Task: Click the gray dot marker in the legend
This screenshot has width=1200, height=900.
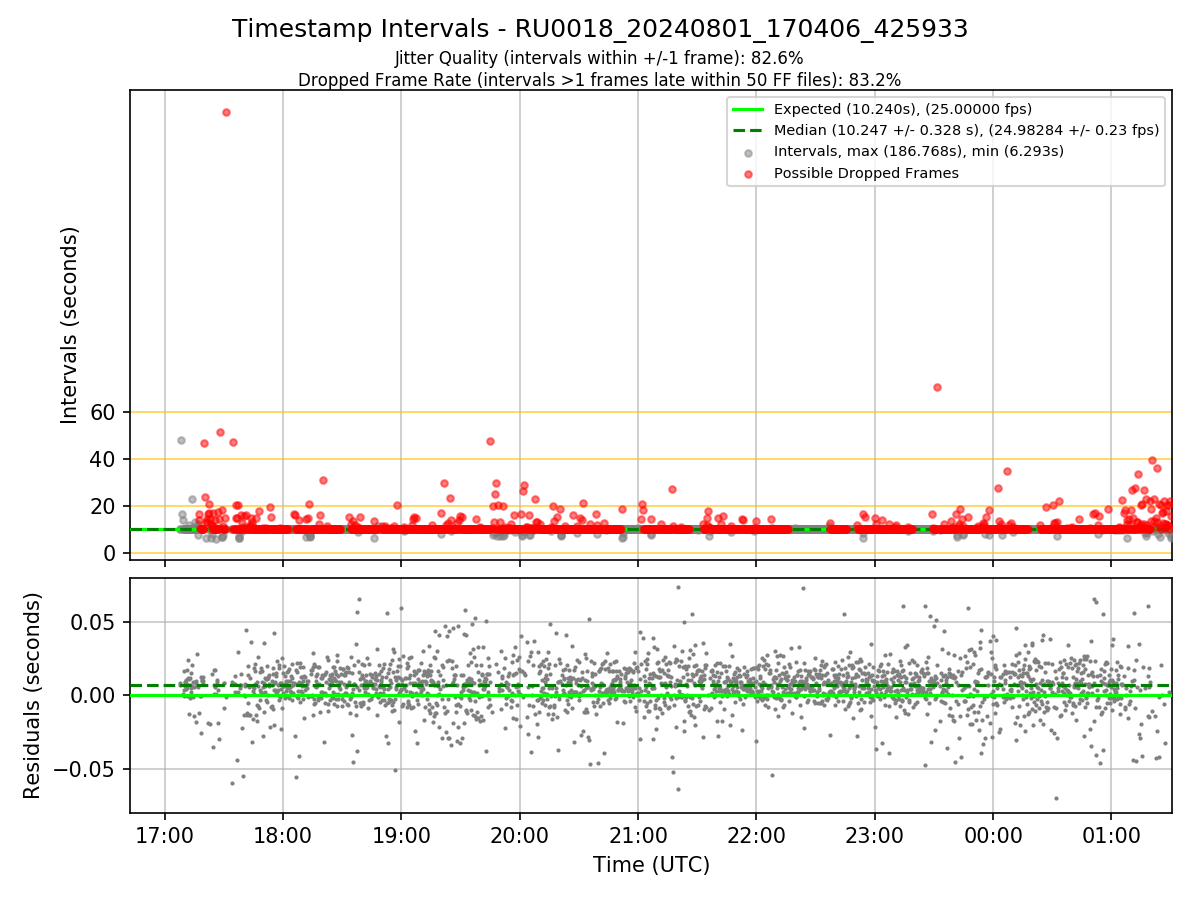Action: pyautogui.click(x=750, y=153)
